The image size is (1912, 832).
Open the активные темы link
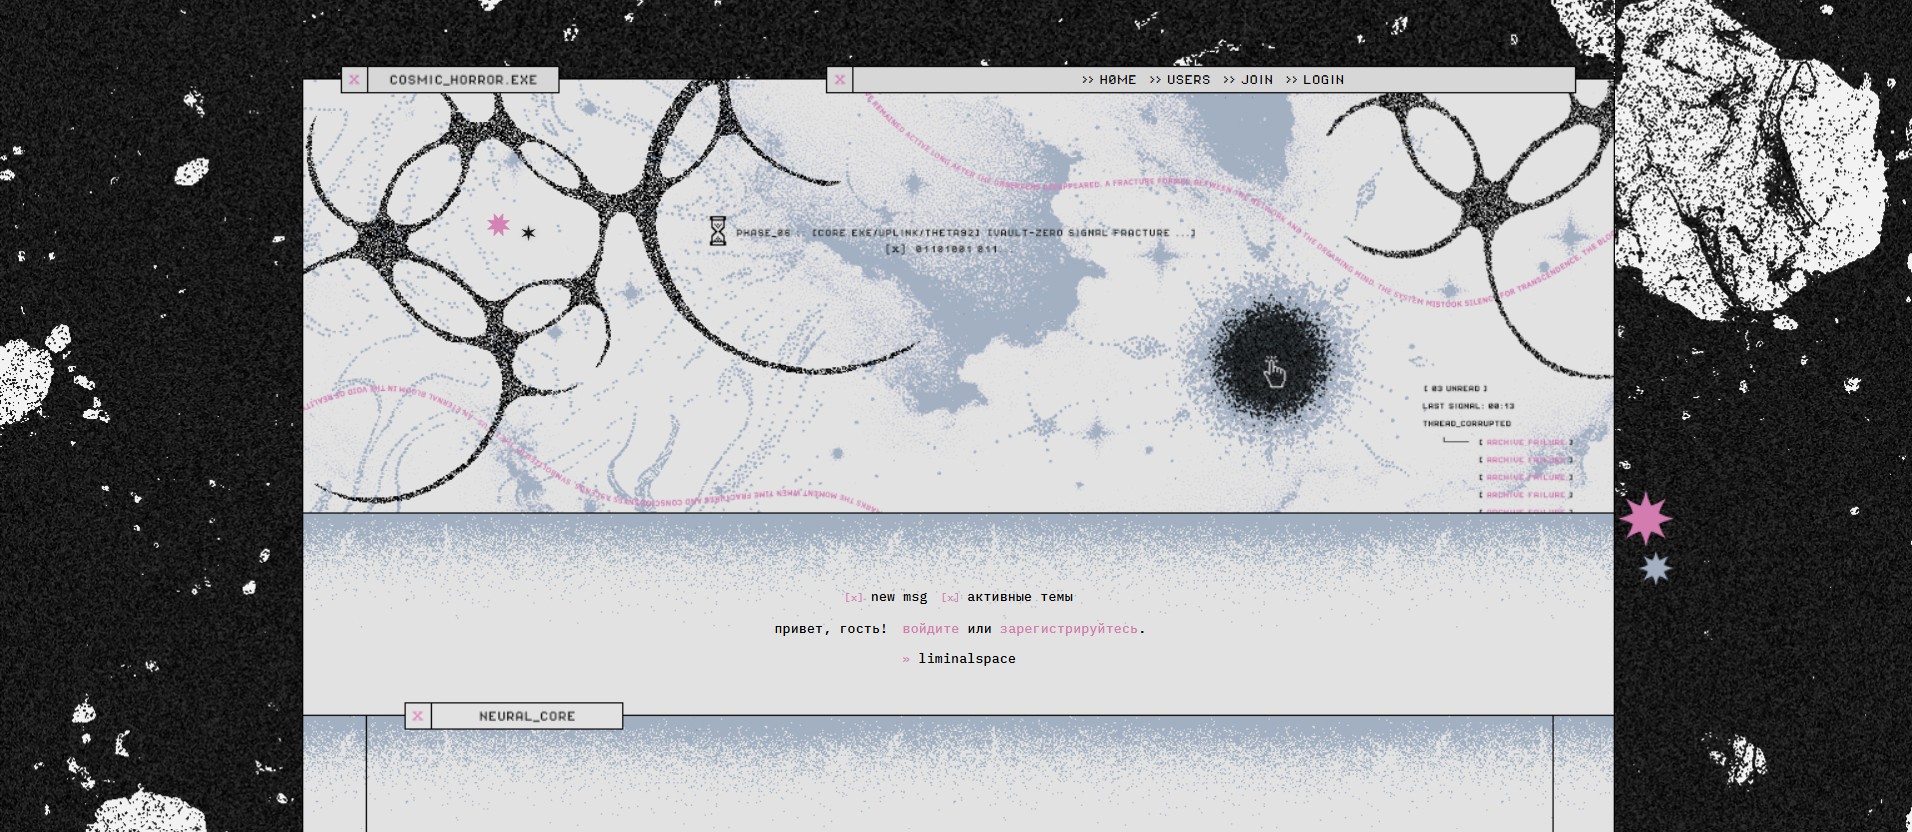[x=1020, y=597]
